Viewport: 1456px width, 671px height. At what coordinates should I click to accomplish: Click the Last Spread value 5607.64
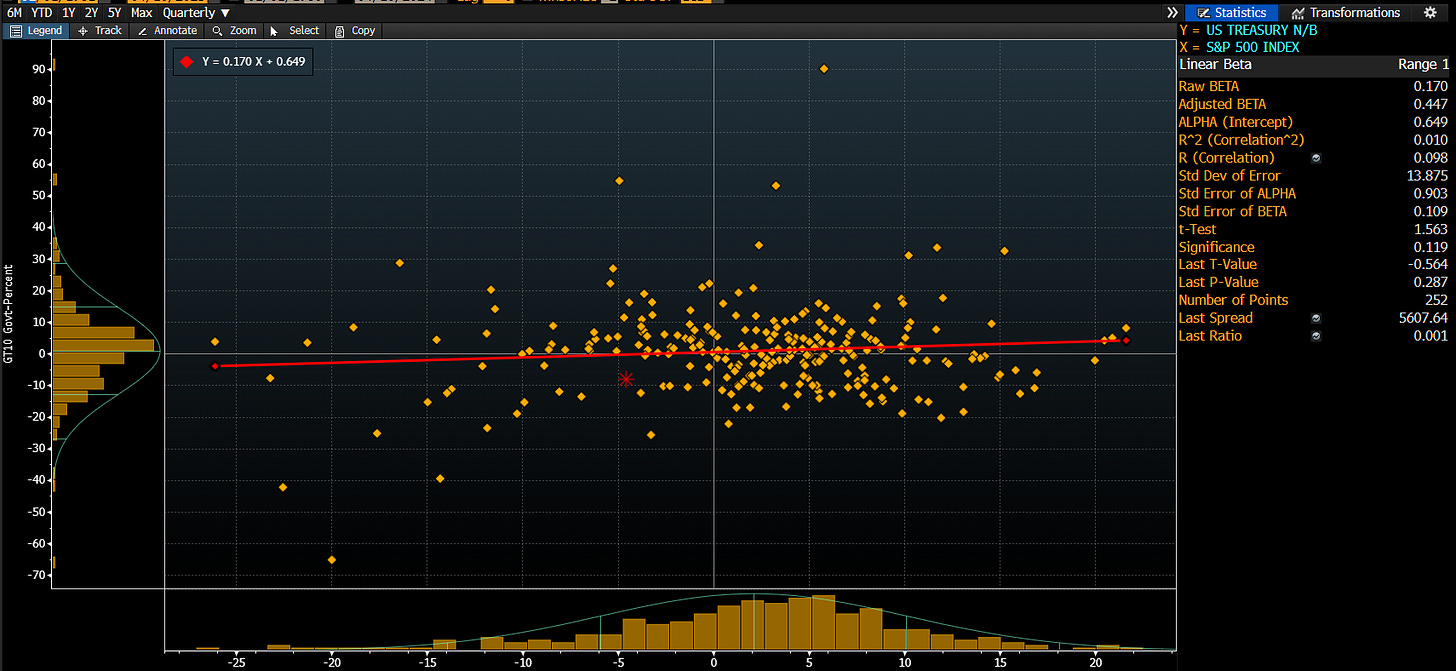click(1424, 318)
